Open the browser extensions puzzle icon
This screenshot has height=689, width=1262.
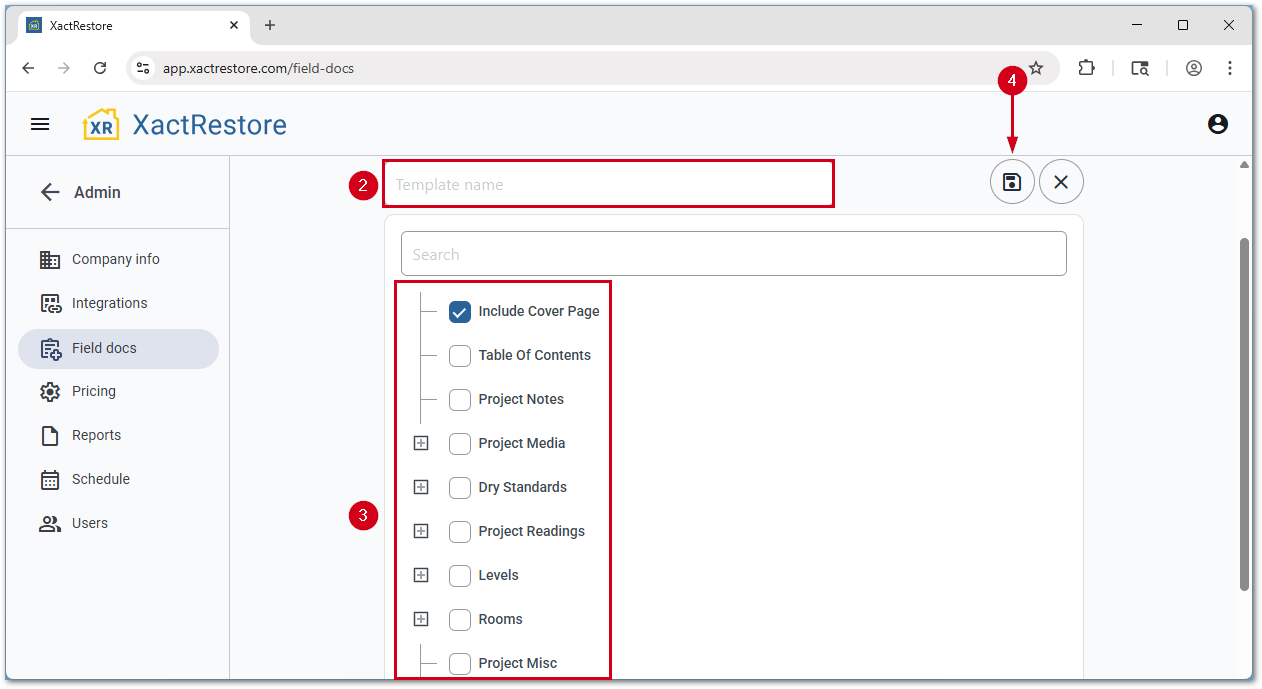(1086, 68)
